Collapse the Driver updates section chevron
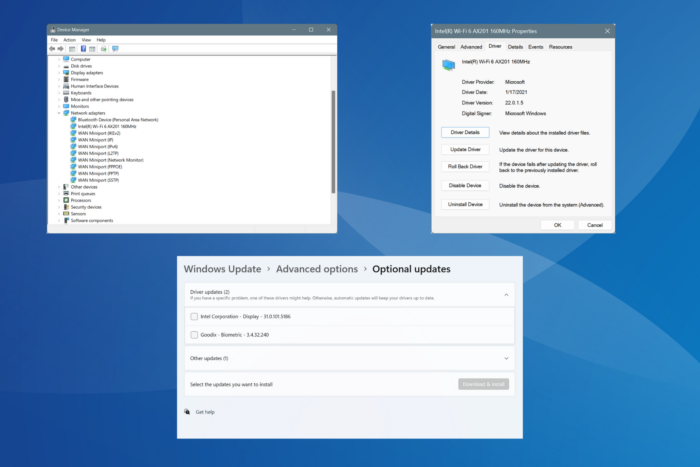 click(x=506, y=295)
